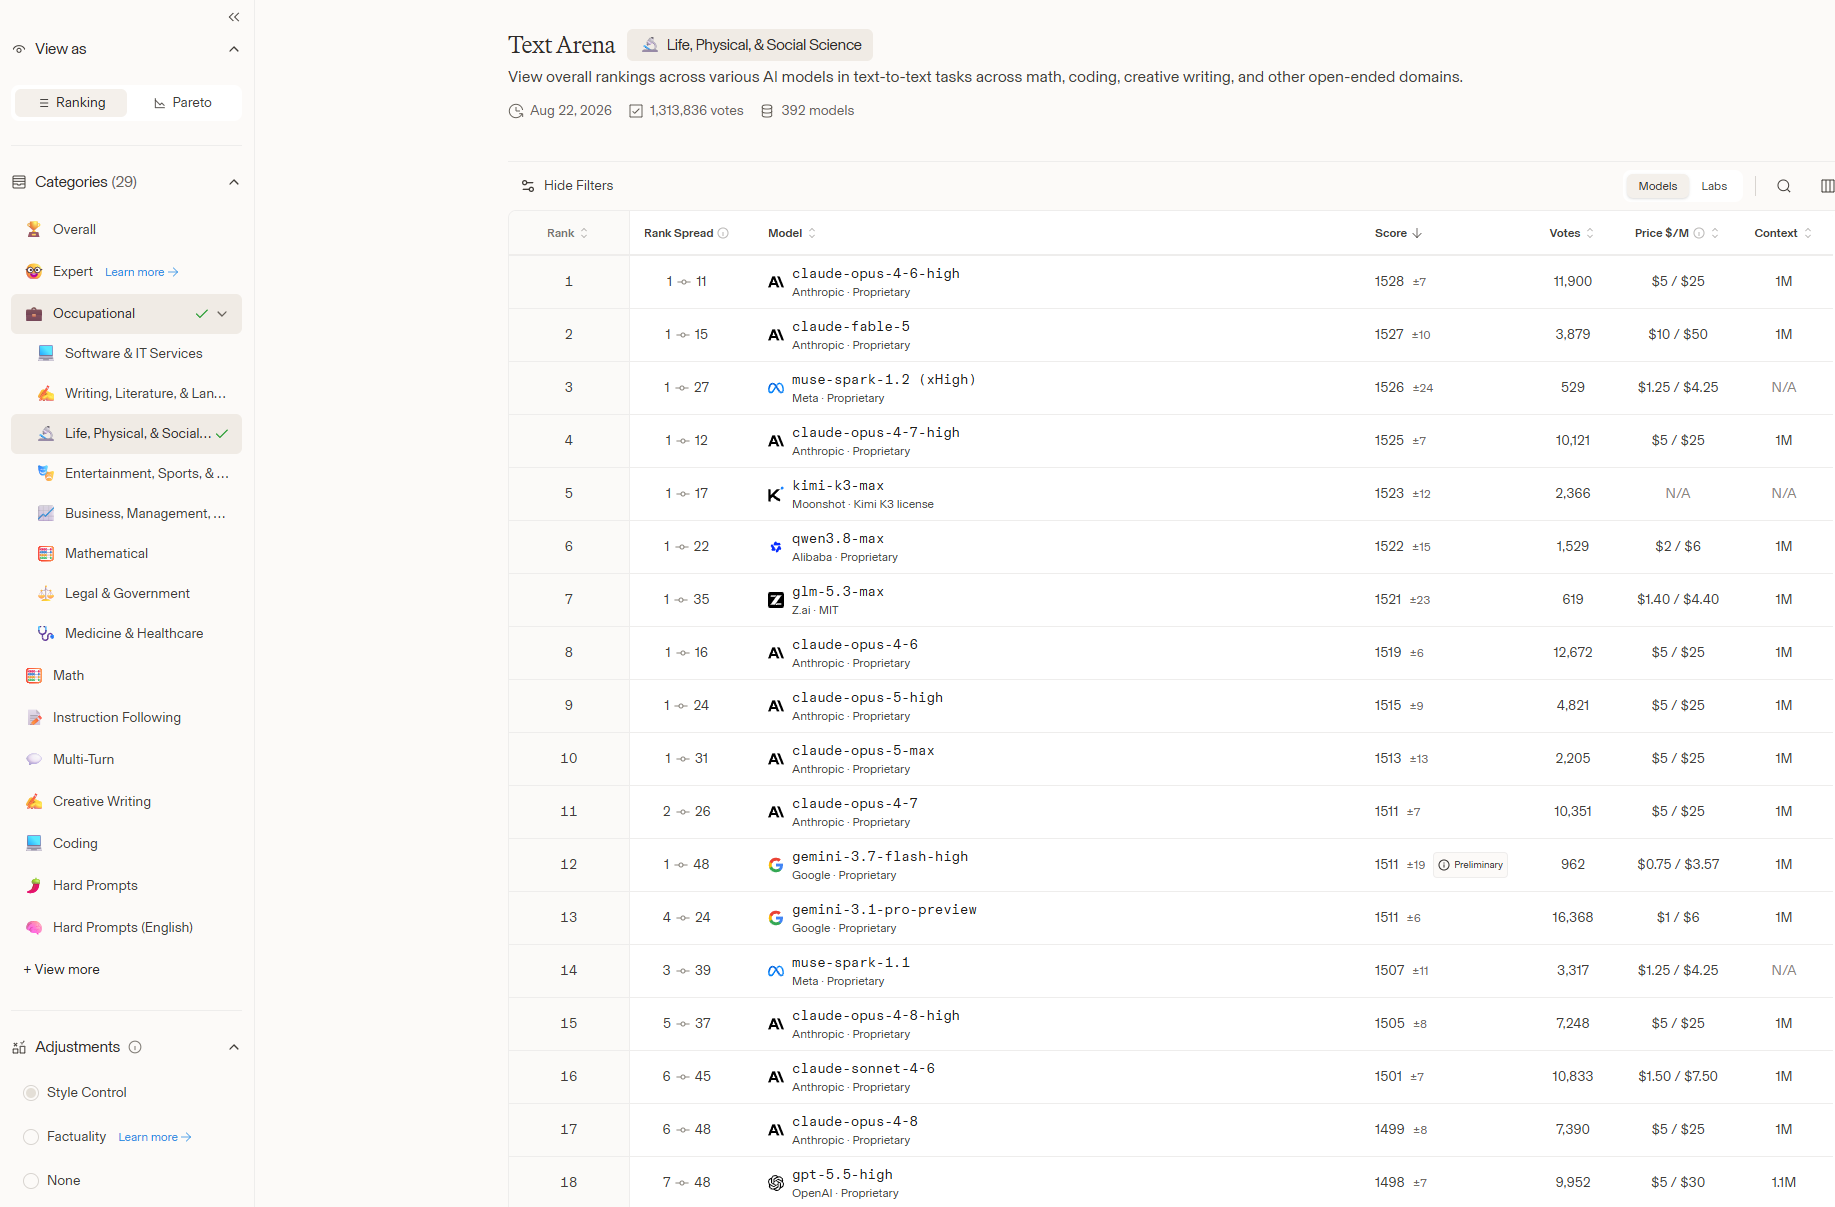Open the Creative Writing category
This screenshot has height=1207, width=1835.
pos(127,801)
